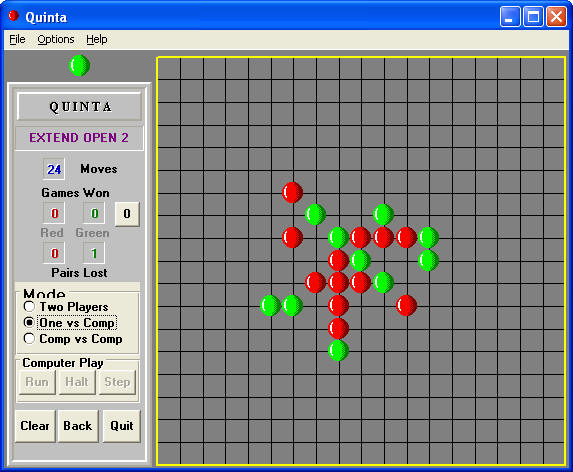Click the lowest green ball on the board
Screen dimensions: 573x472
tap(338, 350)
